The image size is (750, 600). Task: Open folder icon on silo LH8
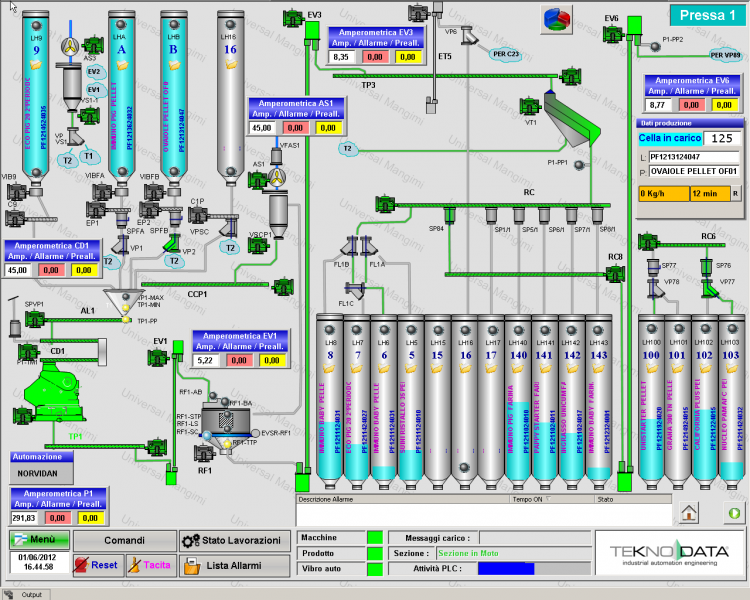pos(329,368)
